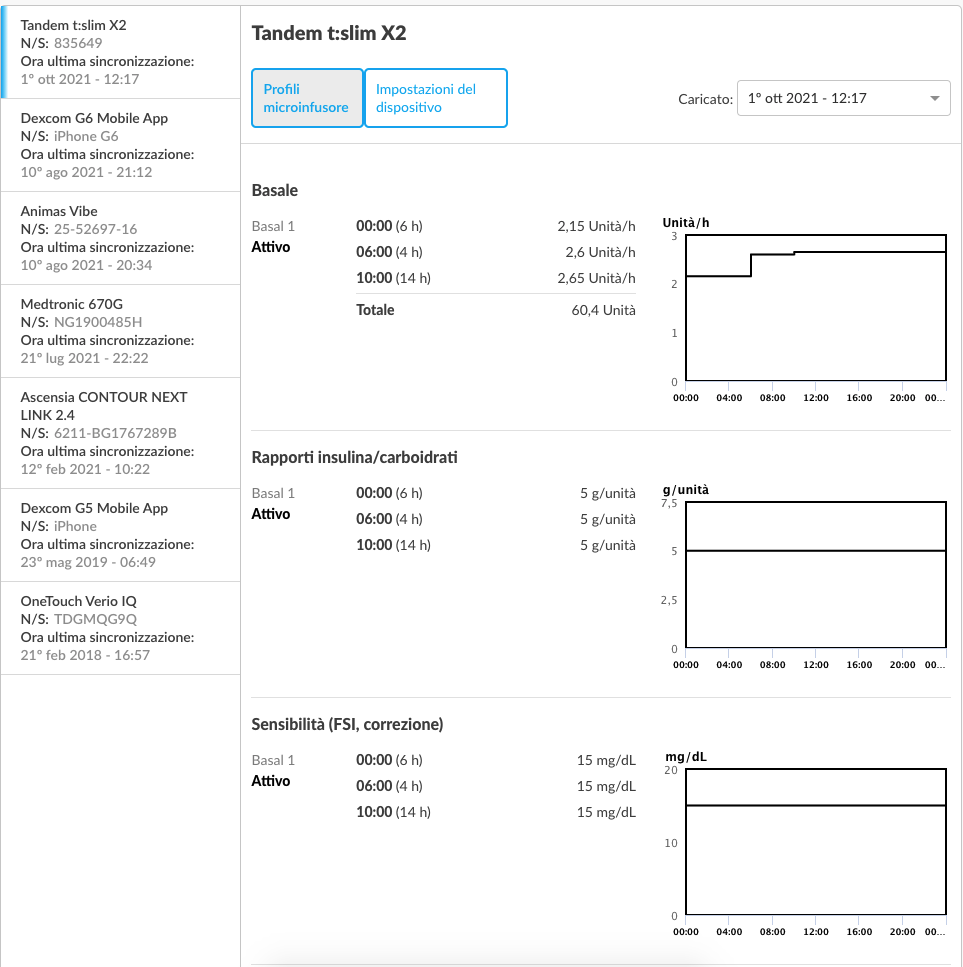
Task: Select Tandem t:slim X2 device in sidebar
Action: [121, 52]
